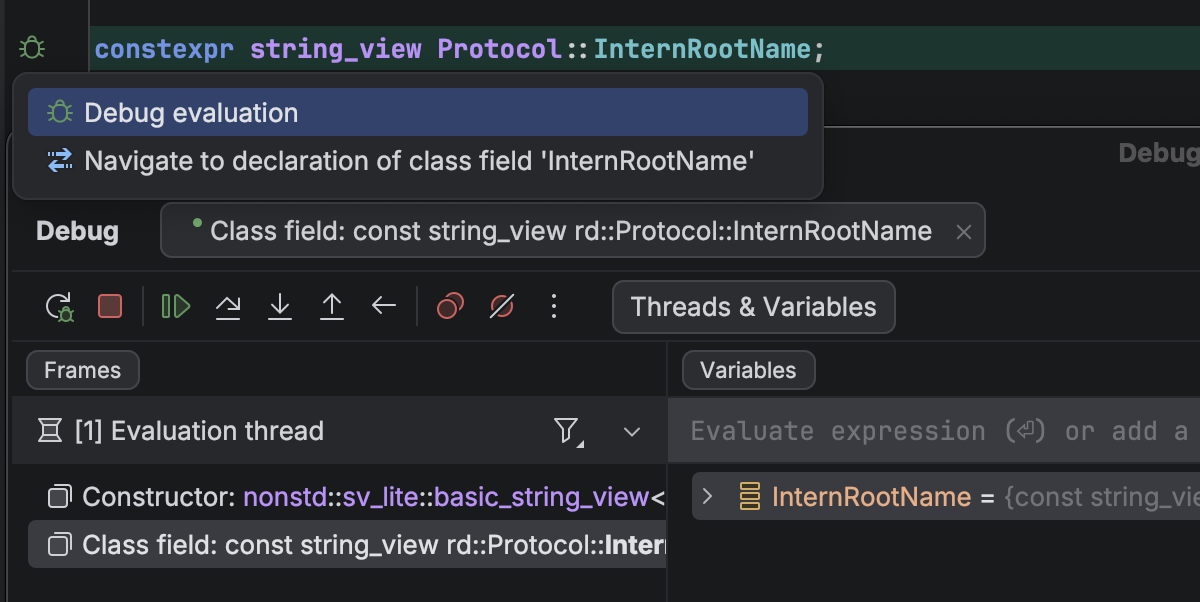This screenshot has width=1200, height=602.
Task: Click the Evaluate expression input field
Action: (x=940, y=432)
